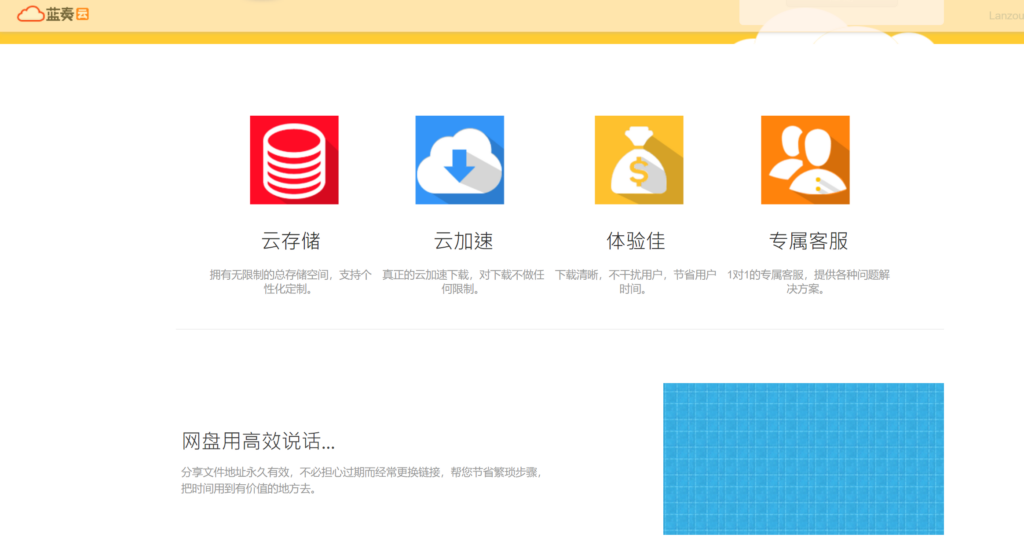This screenshot has height=552, width=1024.
Task: Click the 真正的云加速下载 description text
Action: pyautogui.click(x=463, y=282)
